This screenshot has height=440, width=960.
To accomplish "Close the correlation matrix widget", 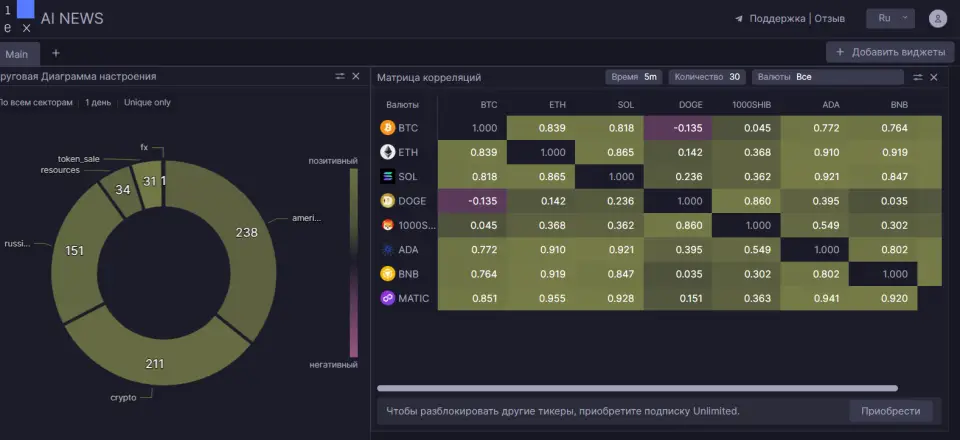I will point(934,77).
